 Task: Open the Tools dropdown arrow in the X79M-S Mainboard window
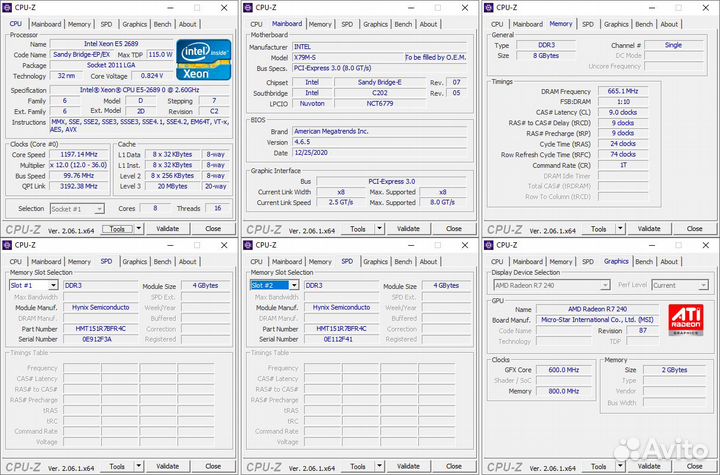coord(379,228)
